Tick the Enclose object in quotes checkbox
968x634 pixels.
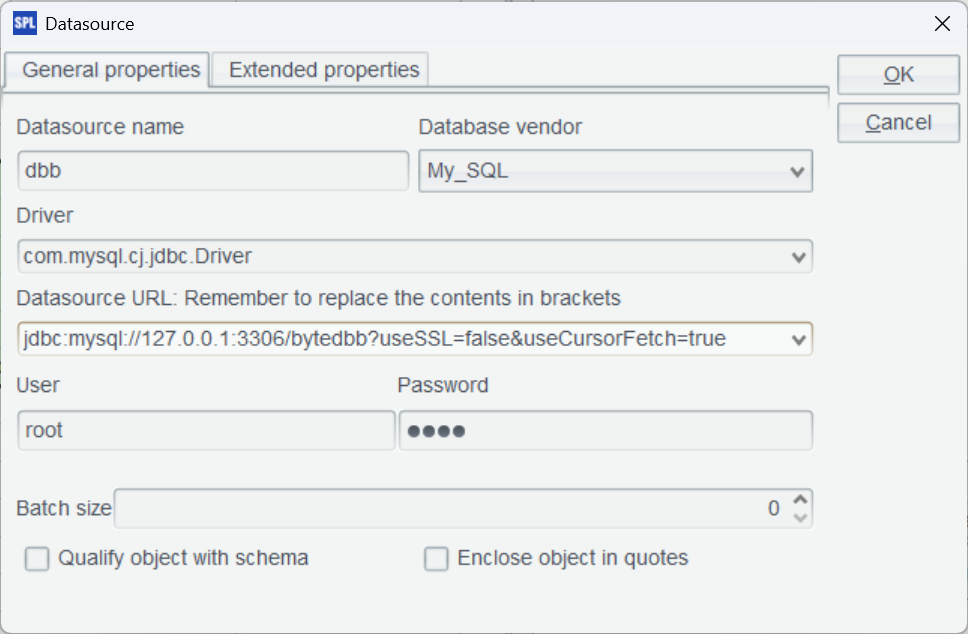tap(436, 559)
